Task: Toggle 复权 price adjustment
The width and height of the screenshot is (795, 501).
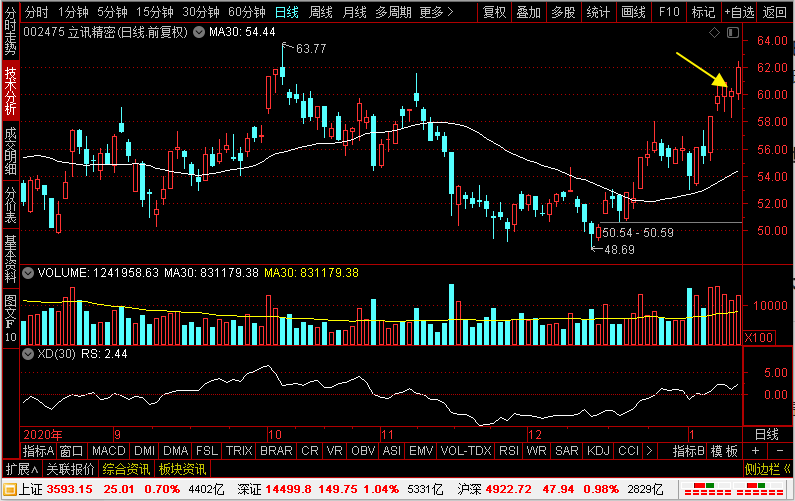Action: pos(494,12)
